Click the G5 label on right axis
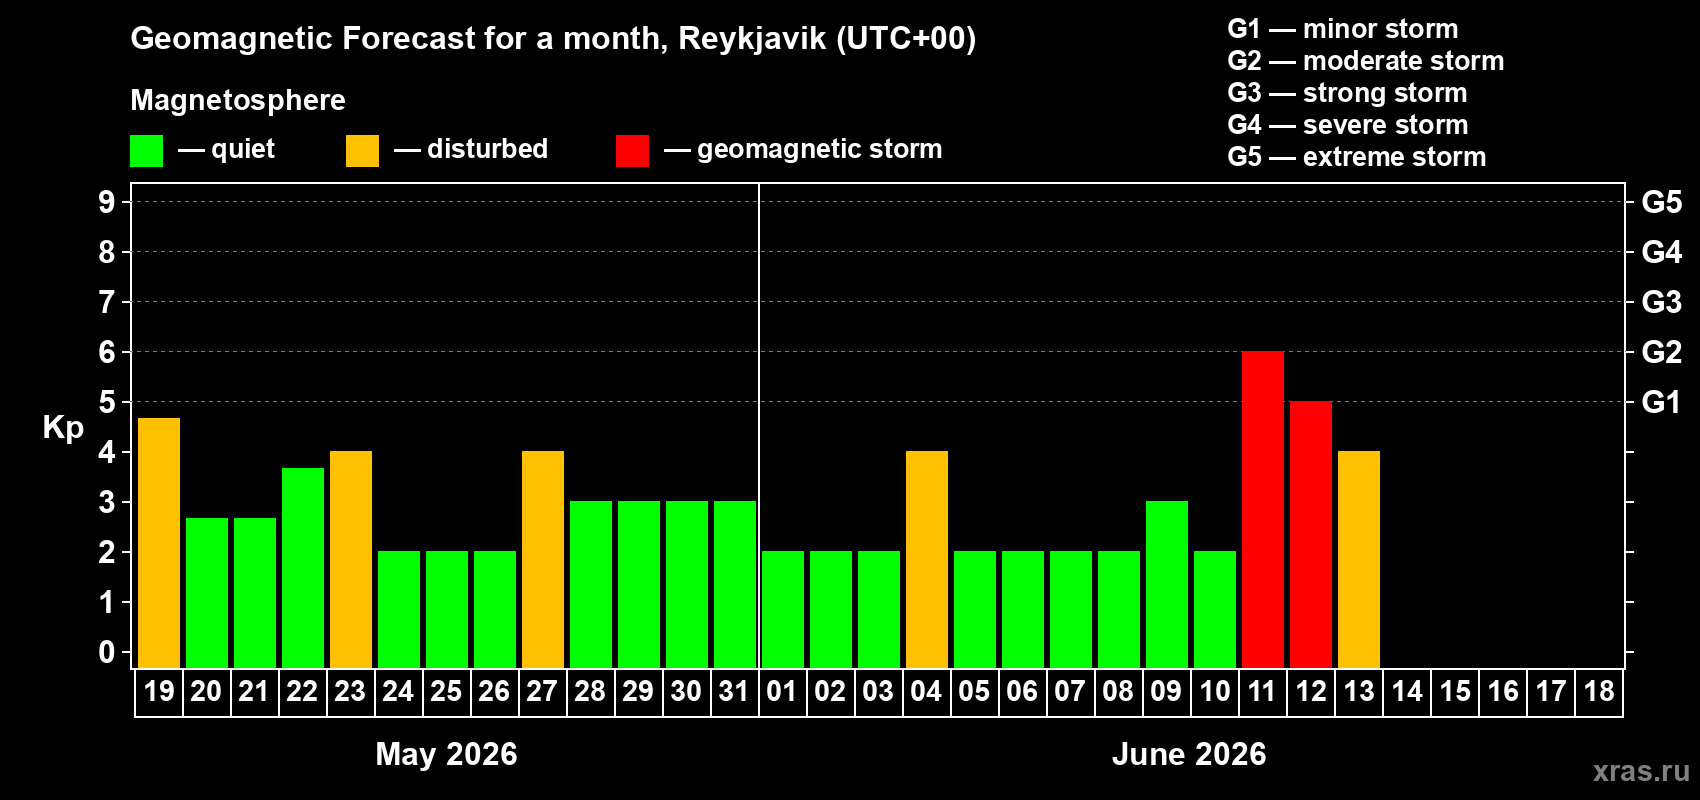The height and width of the screenshot is (800, 1700). [x=1662, y=202]
